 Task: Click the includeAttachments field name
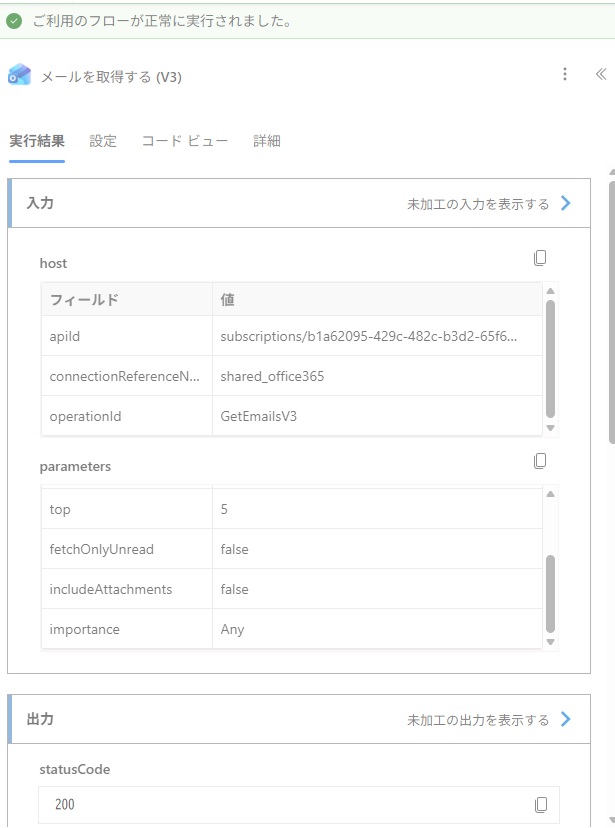(x=111, y=589)
